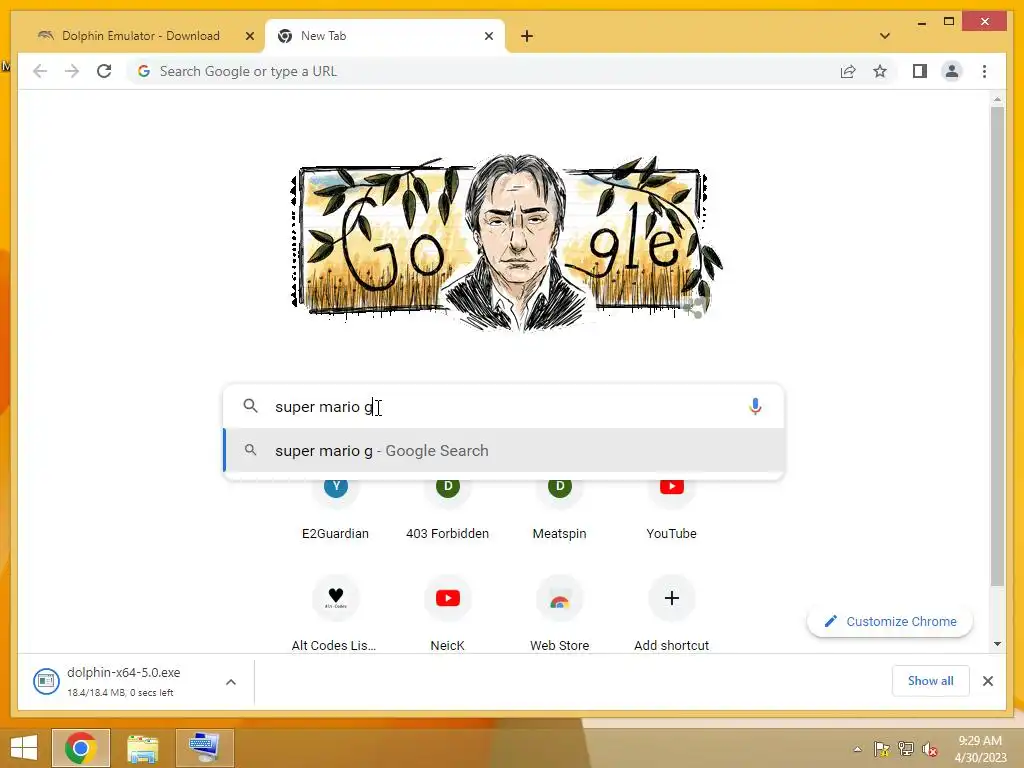
Task: Select the New Tab tab
Action: click(x=385, y=36)
